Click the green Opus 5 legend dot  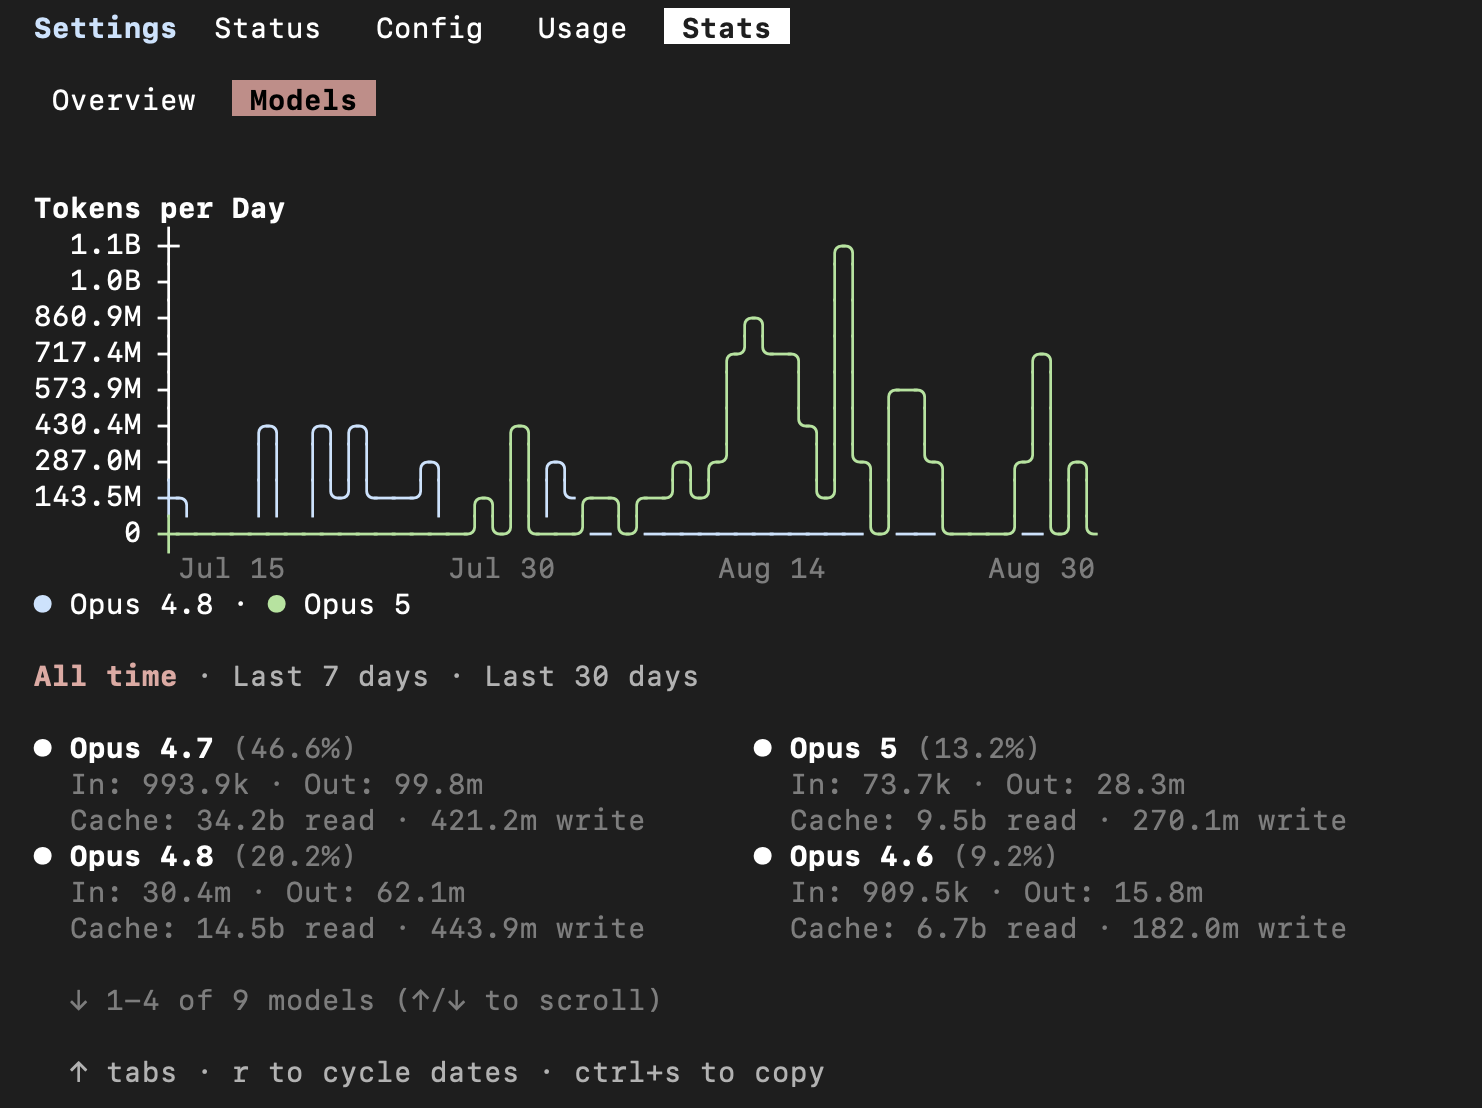[x=277, y=604]
